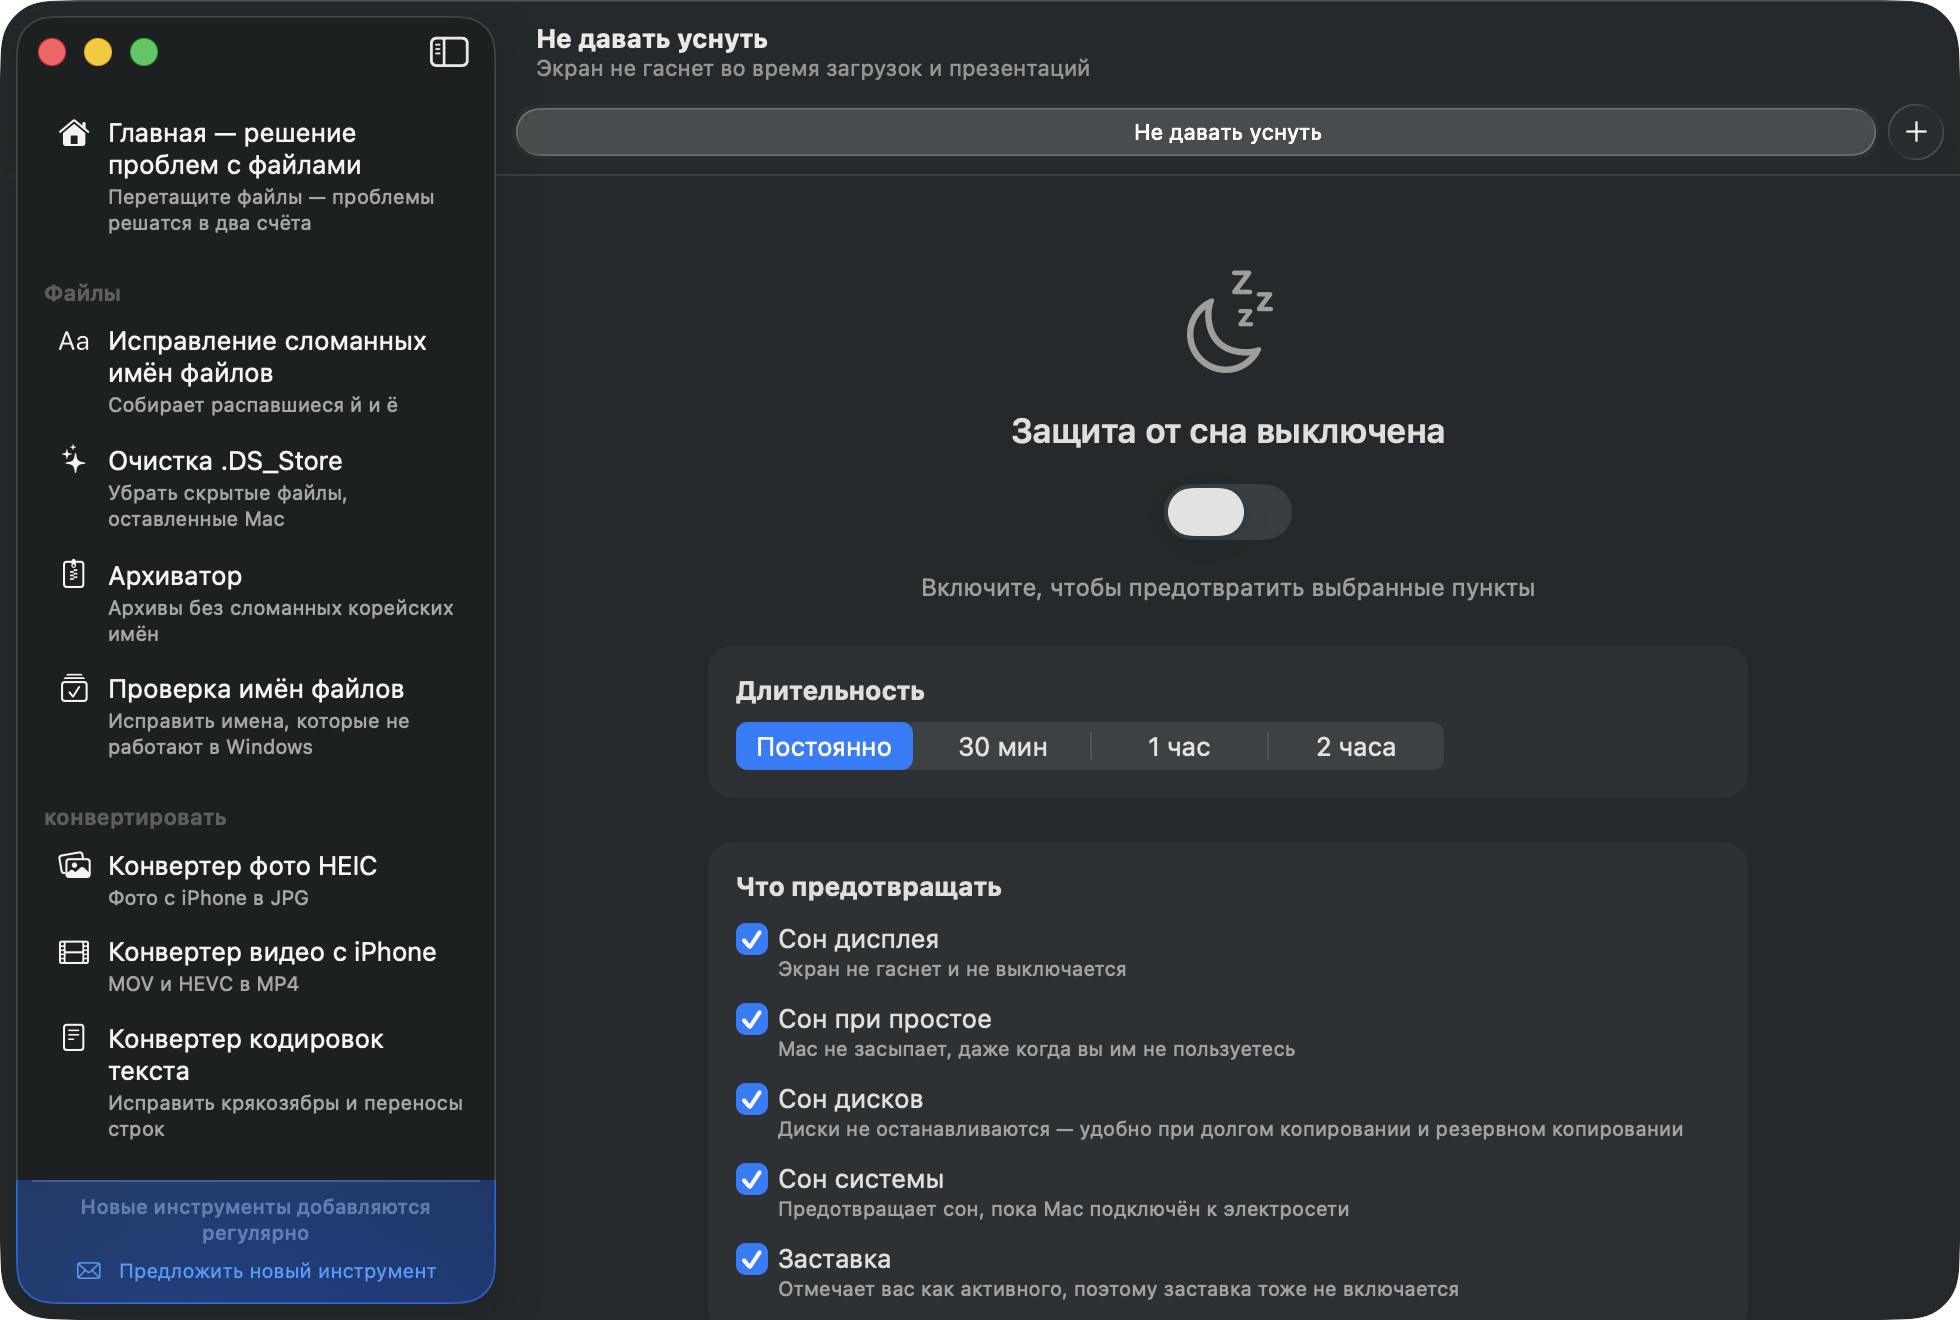This screenshot has height=1320, width=1960.
Task: Click the Заставка label
Action: click(834, 1259)
